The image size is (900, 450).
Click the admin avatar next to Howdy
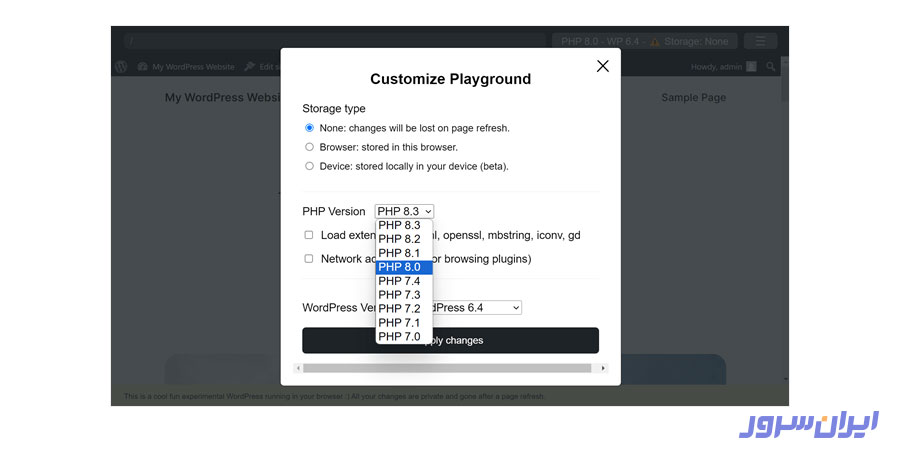[x=752, y=67]
